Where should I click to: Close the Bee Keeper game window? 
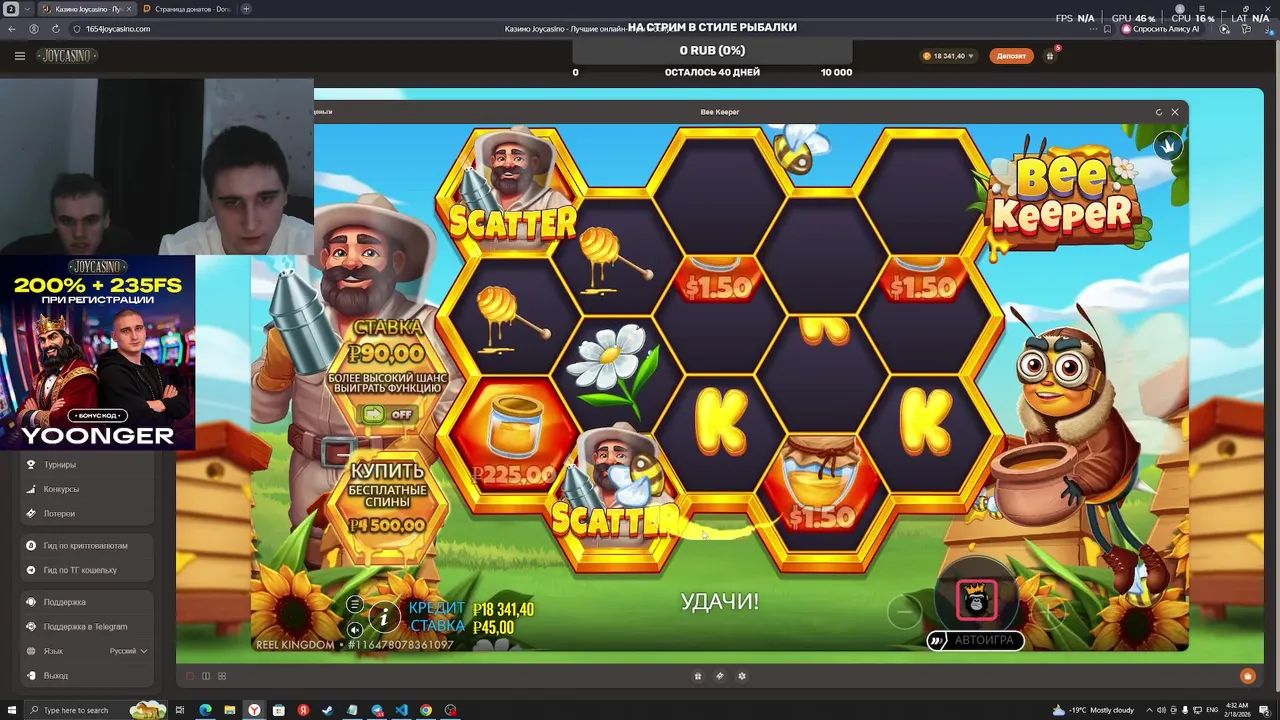click(x=1175, y=112)
